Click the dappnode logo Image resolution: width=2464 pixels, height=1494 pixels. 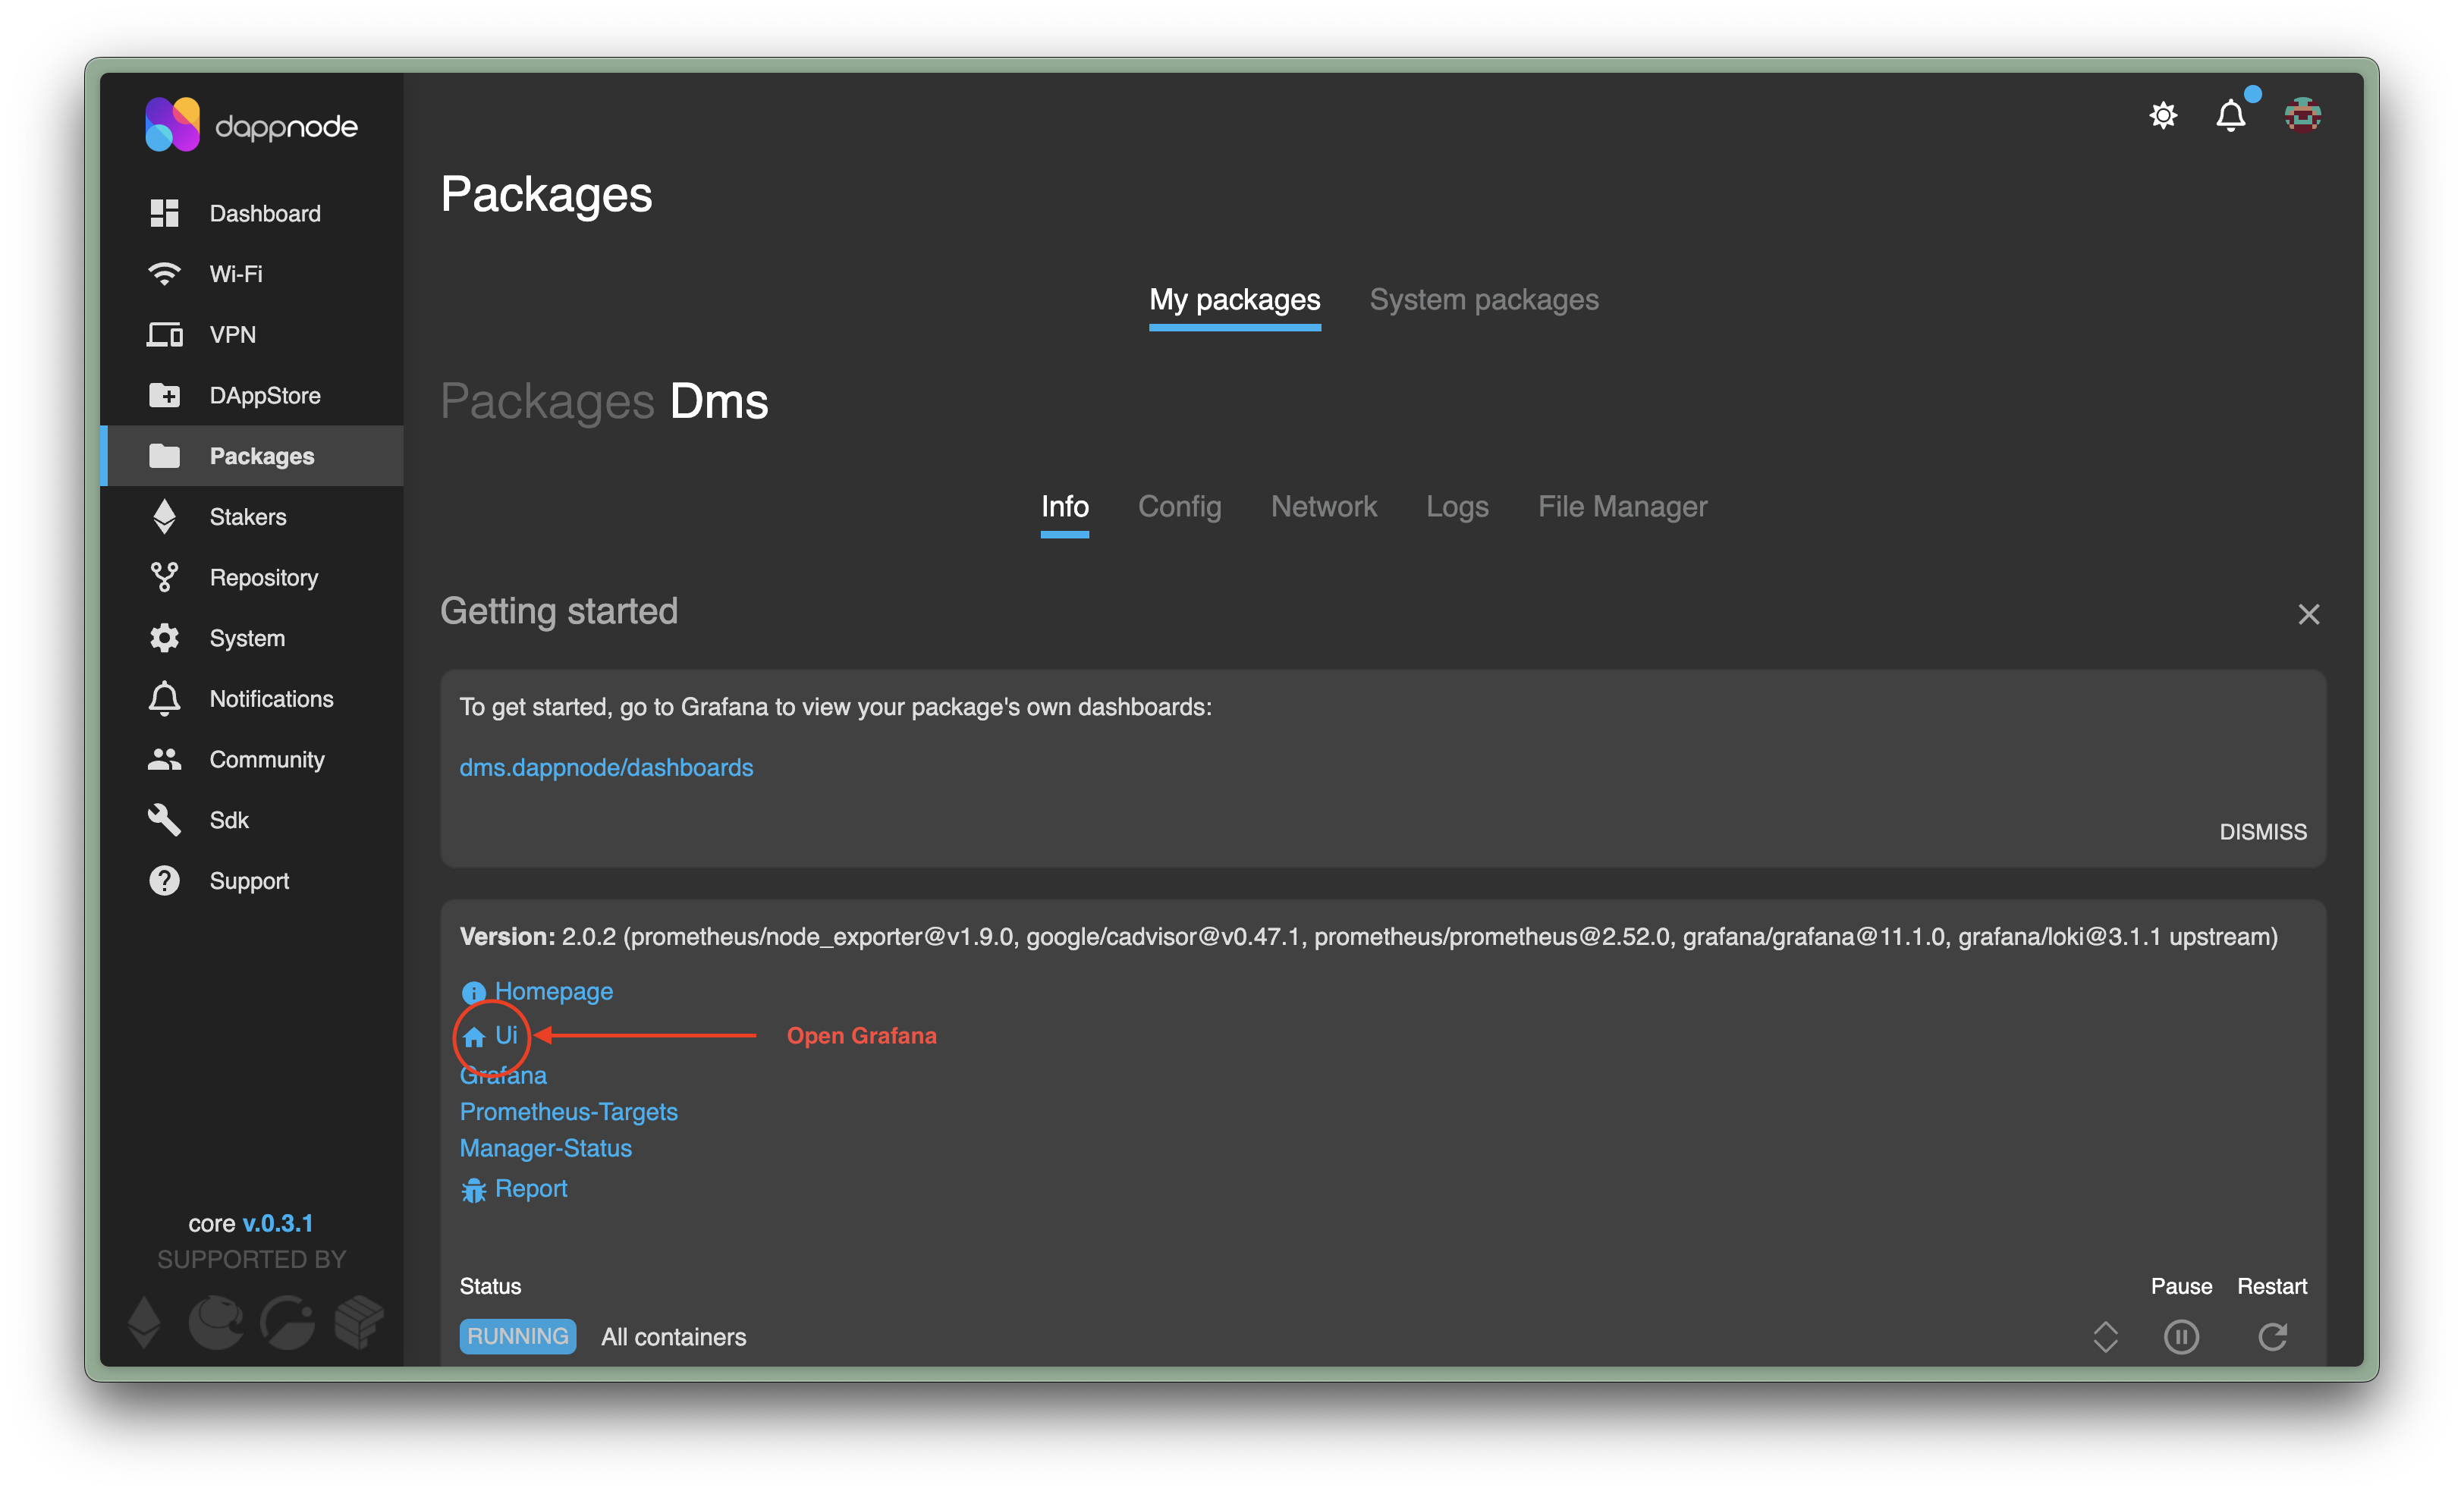click(x=251, y=125)
